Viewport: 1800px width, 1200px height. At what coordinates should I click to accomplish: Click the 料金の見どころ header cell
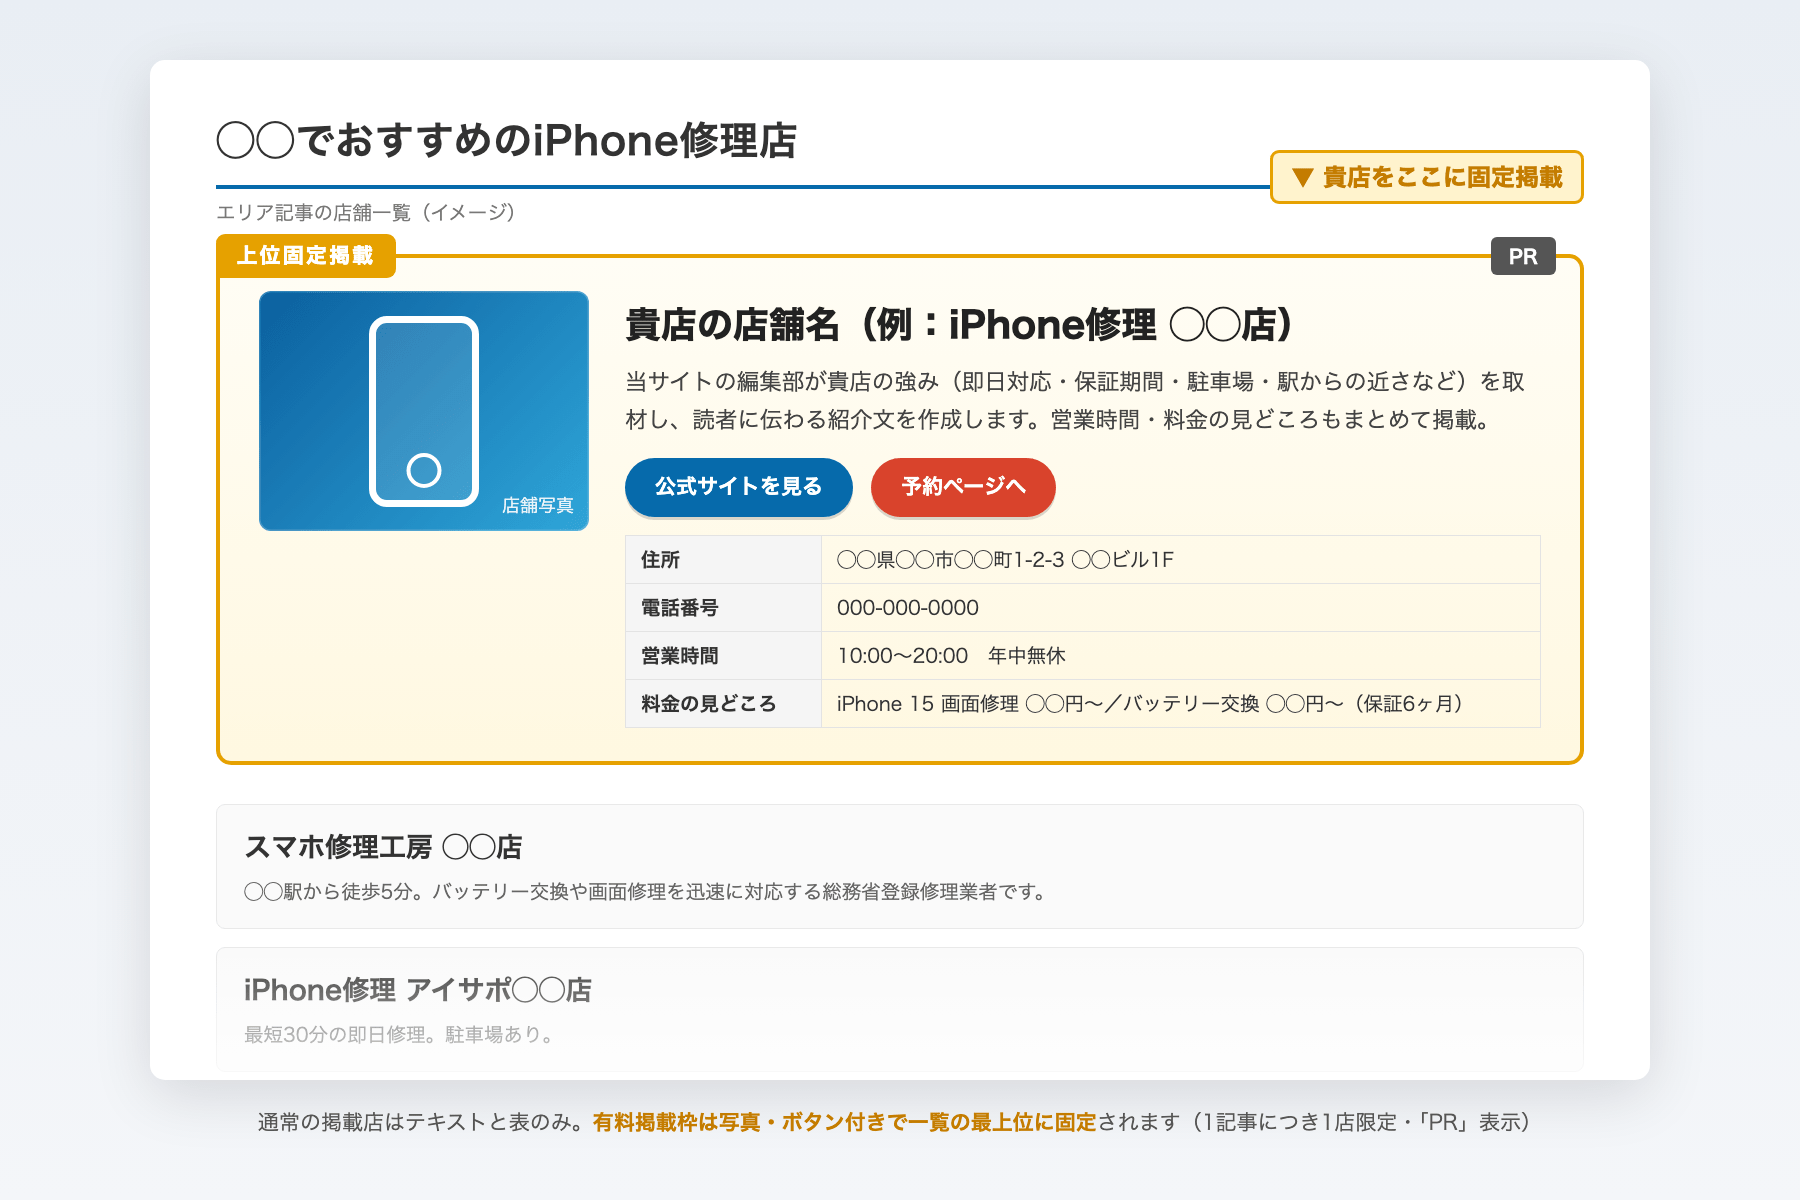723,704
